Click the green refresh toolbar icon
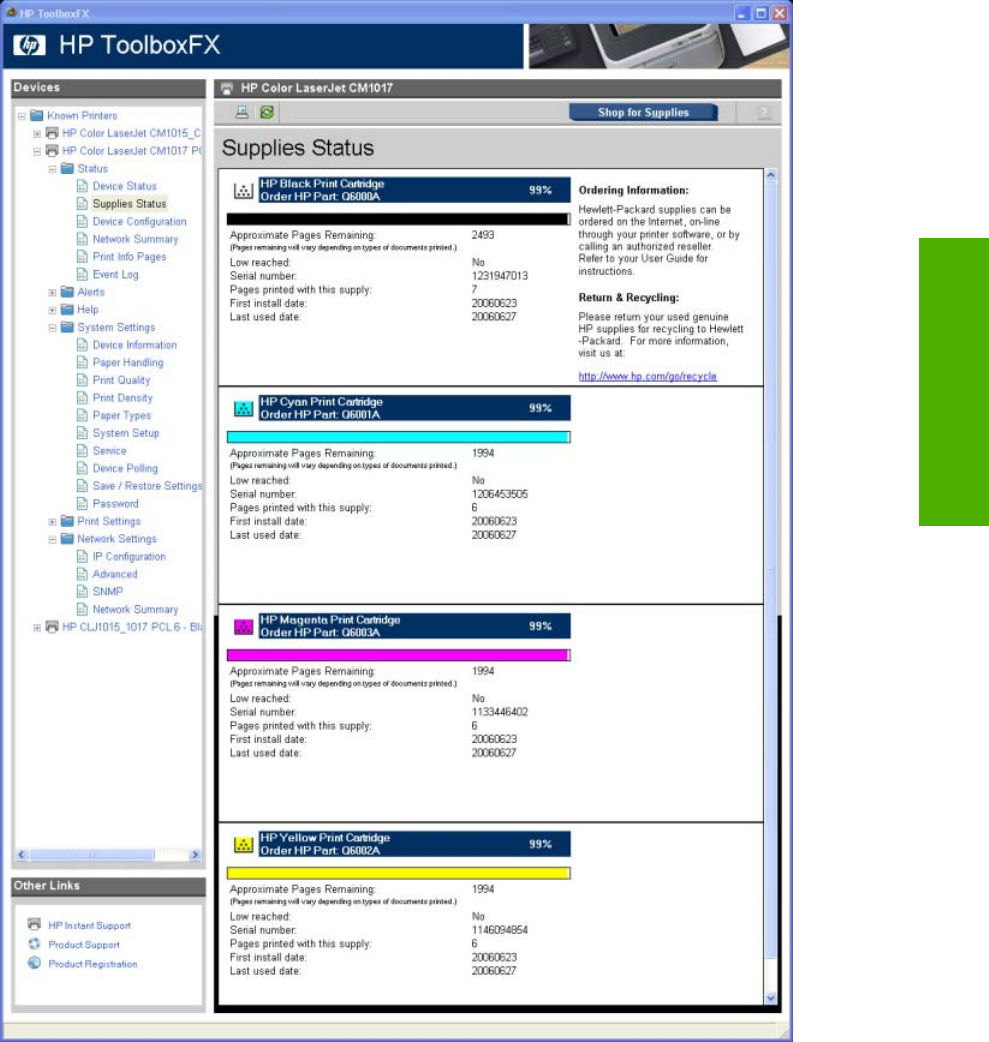The image size is (989, 1042). [x=267, y=112]
